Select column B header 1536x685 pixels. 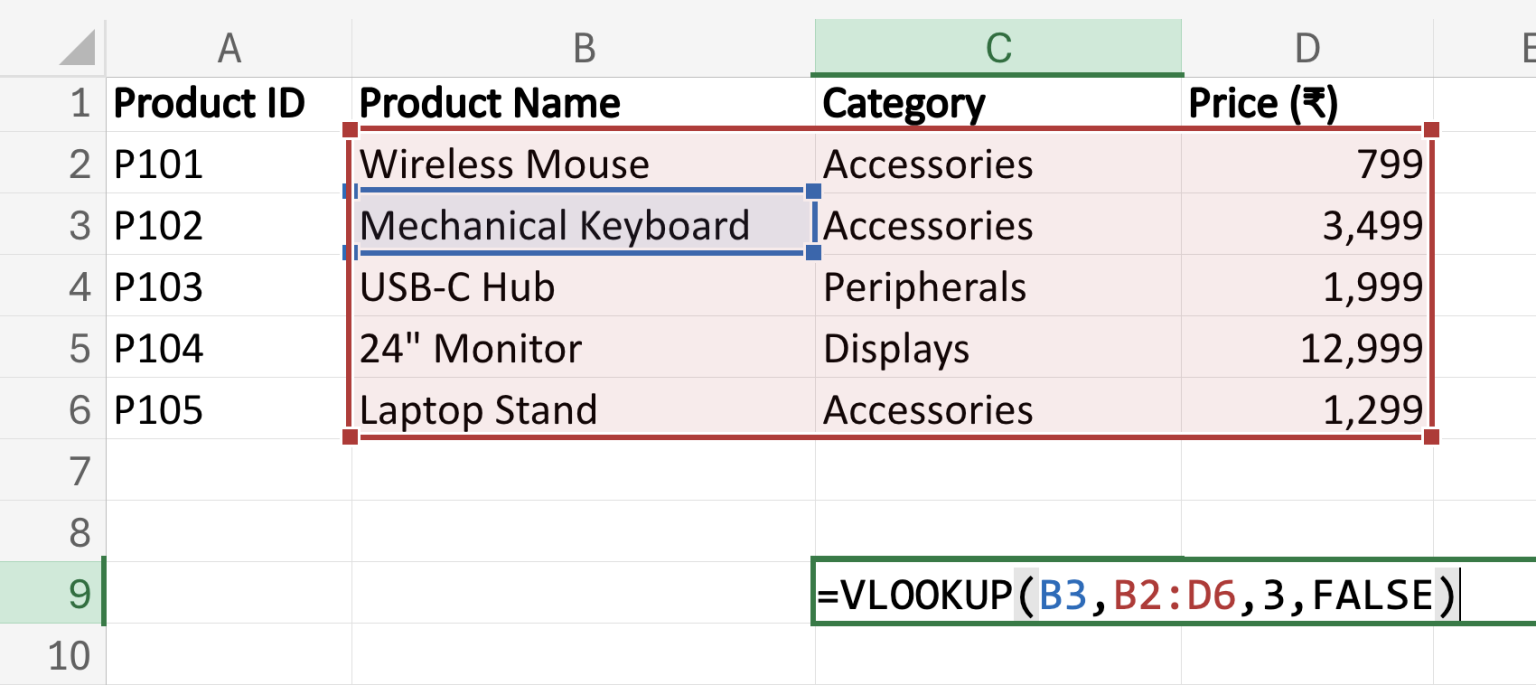coord(583,47)
